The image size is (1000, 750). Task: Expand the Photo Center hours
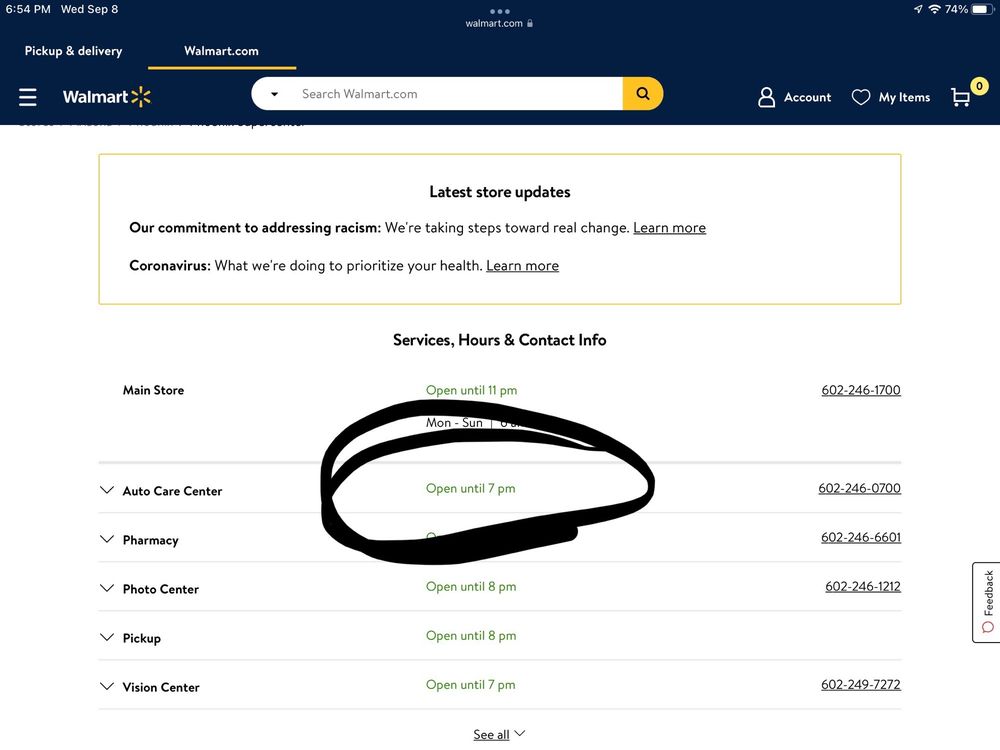(x=107, y=588)
